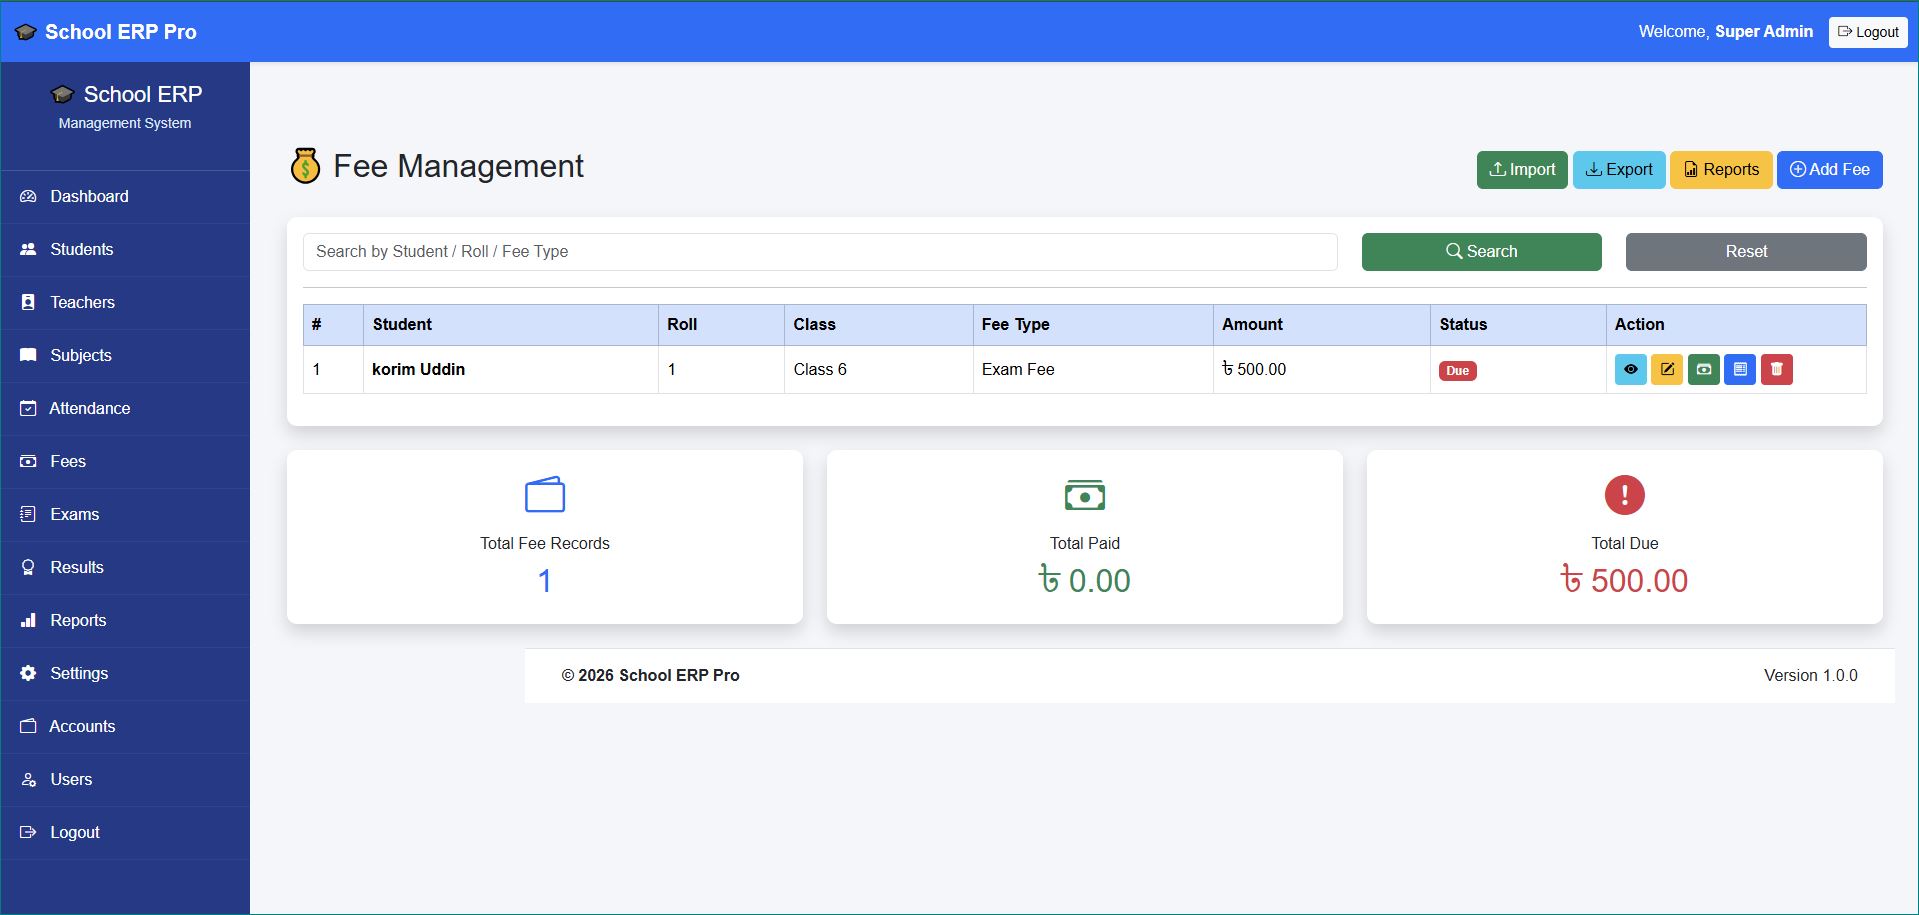Image resolution: width=1919 pixels, height=915 pixels.
Task: Collect payment using the green cash icon
Action: [1704, 370]
